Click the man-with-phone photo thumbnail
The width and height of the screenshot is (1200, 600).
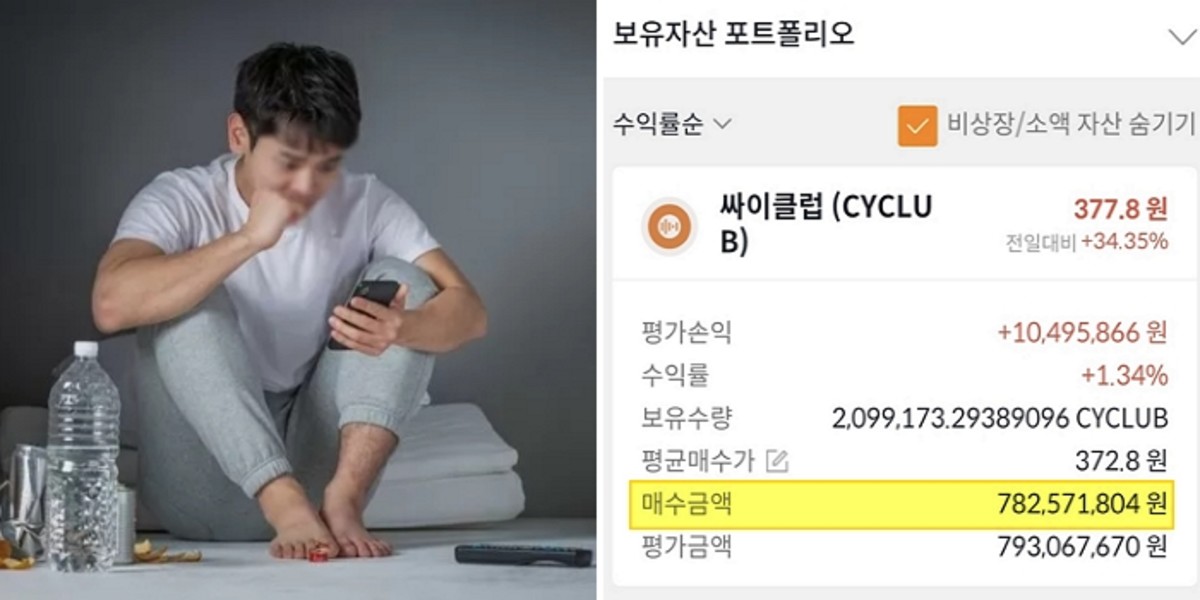click(298, 300)
